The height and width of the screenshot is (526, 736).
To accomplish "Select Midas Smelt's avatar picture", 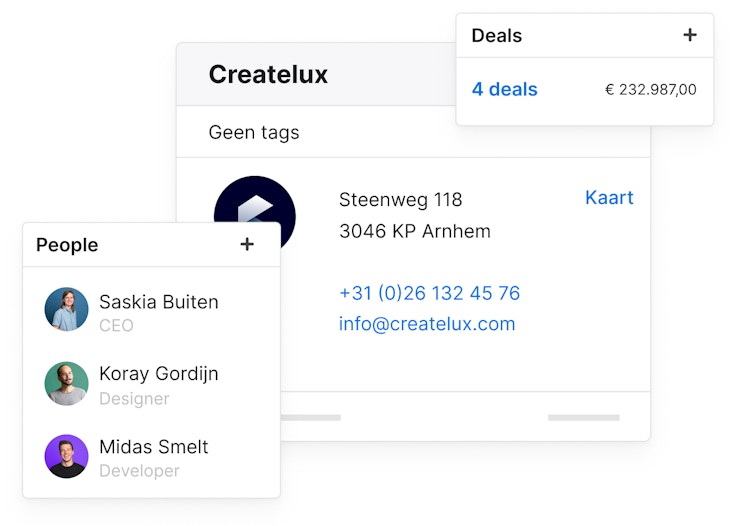I will 67,456.
